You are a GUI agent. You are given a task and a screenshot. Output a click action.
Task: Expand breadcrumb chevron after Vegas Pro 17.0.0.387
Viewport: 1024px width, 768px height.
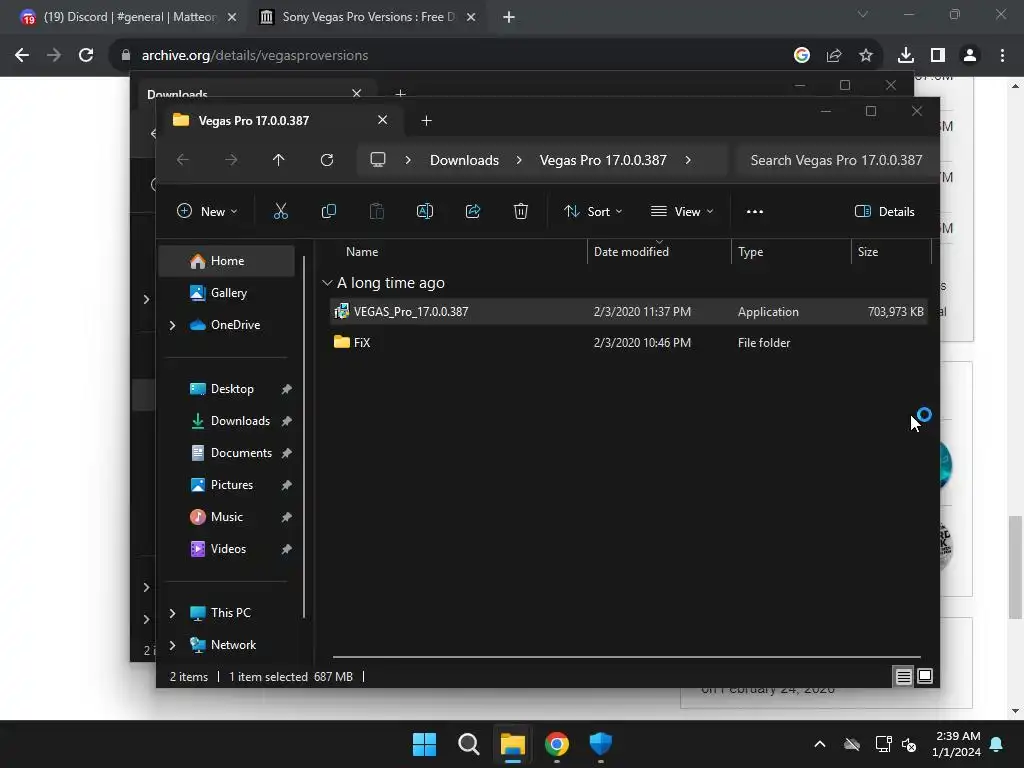688,160
